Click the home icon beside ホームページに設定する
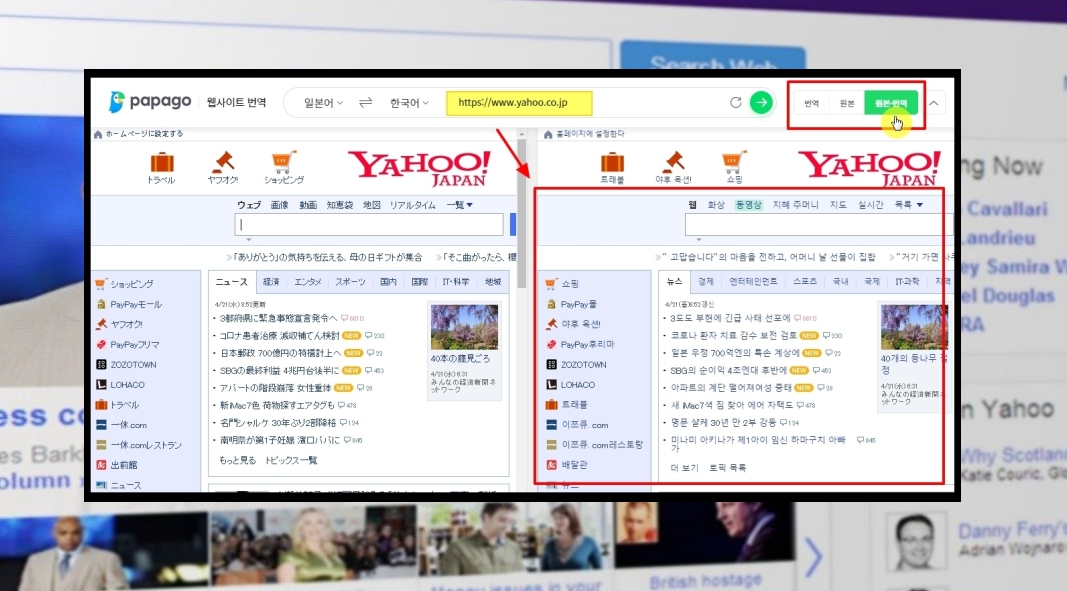The width and height of the screenshot is (1067, 591). pos(98,134)
